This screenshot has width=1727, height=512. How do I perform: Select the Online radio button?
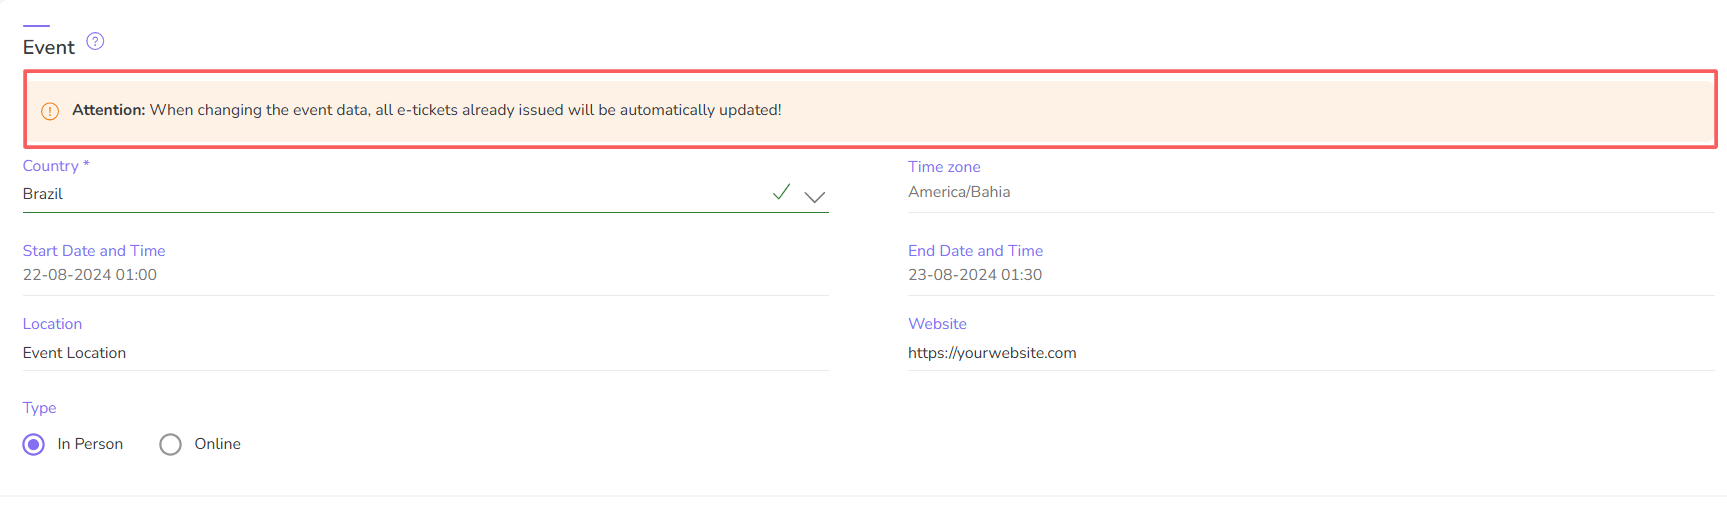171,444
